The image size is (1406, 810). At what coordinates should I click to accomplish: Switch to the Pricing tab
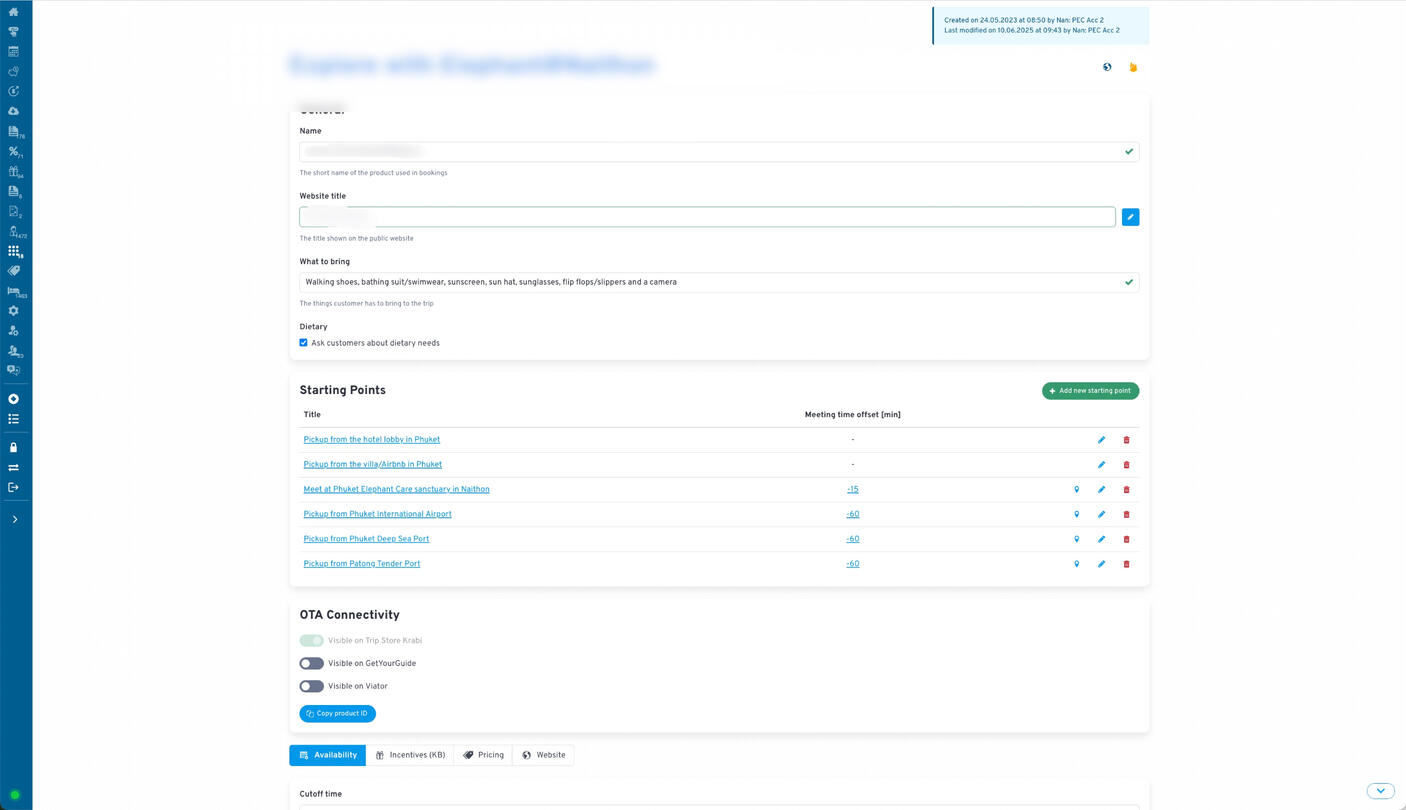483,755
